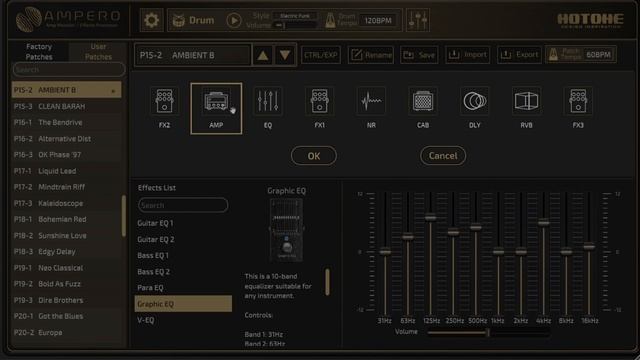Click the 1kHz band slider
The height and width of the screenshot is (360, 640).
[x=498, y=252]
